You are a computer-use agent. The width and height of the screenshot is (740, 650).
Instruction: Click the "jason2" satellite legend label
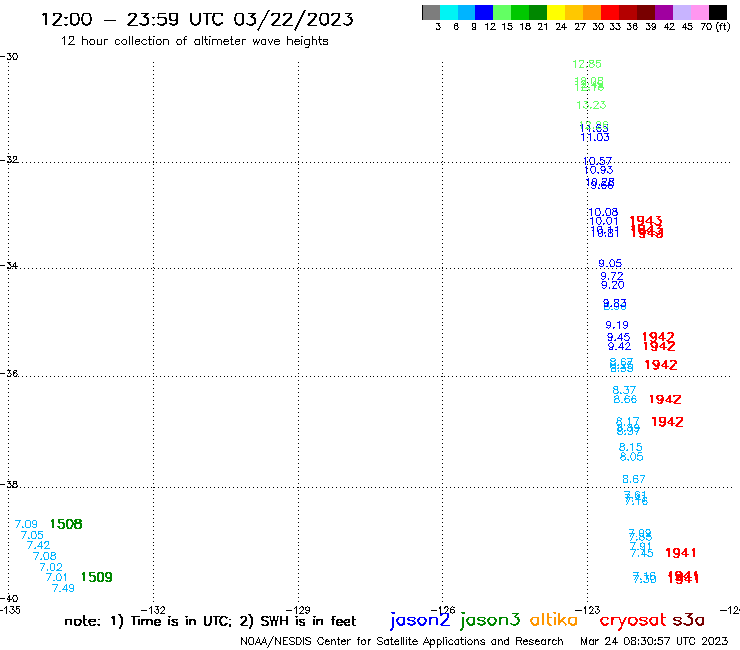pos(420,620)
